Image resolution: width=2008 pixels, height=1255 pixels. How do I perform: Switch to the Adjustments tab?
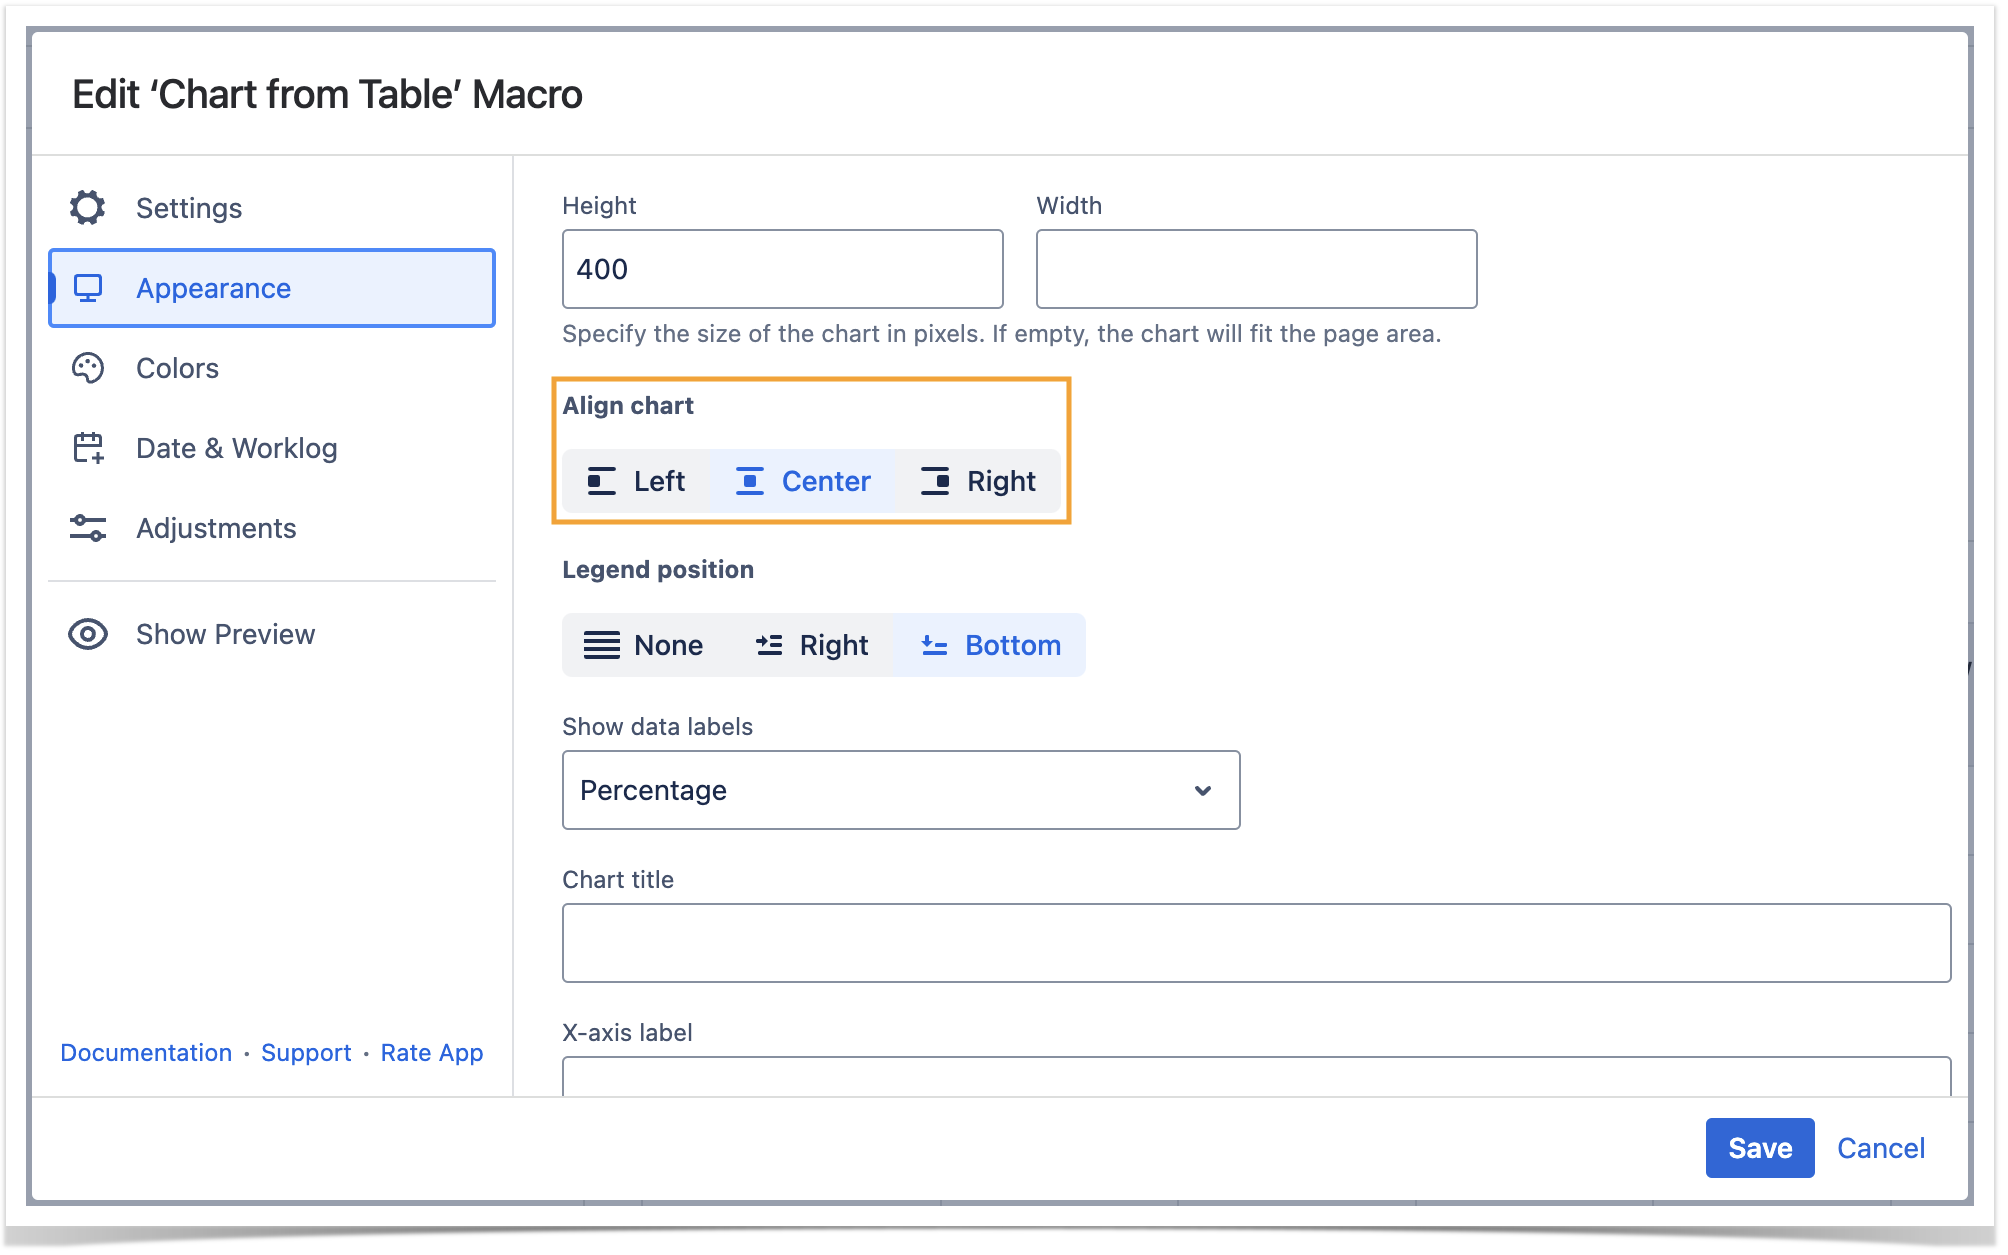click(x=216, y=528)
